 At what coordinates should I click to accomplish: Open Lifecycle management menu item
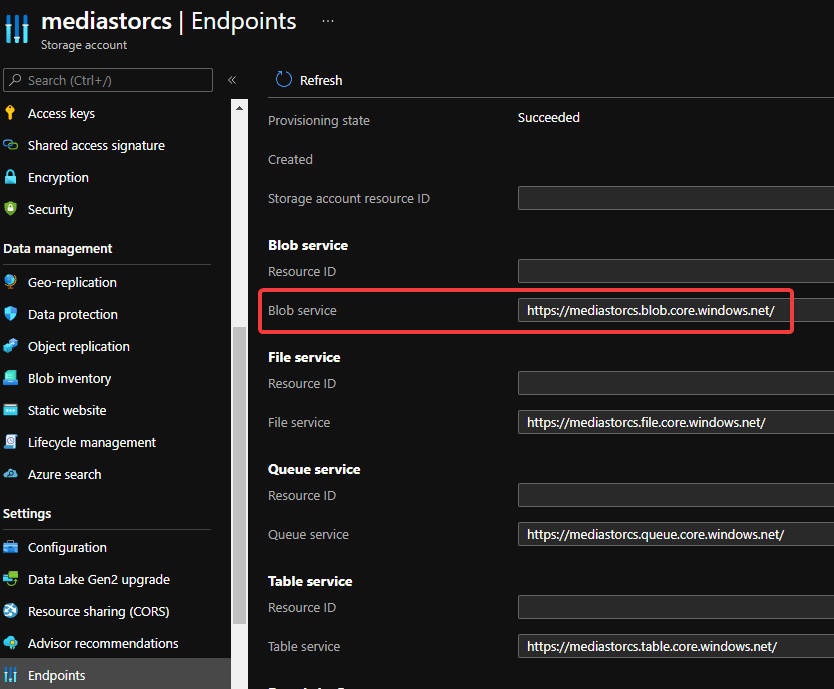[92, 442]
